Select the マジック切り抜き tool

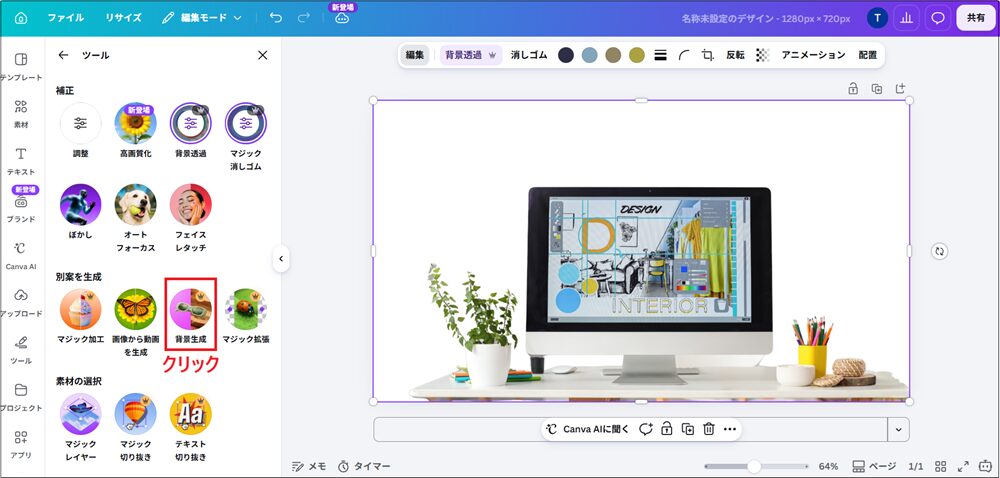click(x=136, y=428)
